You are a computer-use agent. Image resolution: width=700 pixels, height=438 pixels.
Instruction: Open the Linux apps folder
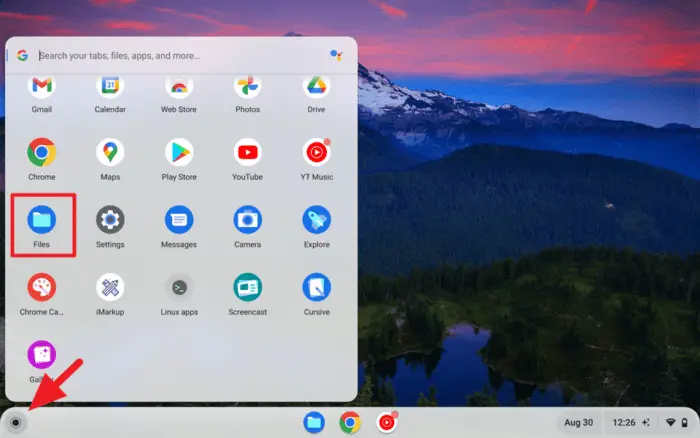click(x=179, y=287)
